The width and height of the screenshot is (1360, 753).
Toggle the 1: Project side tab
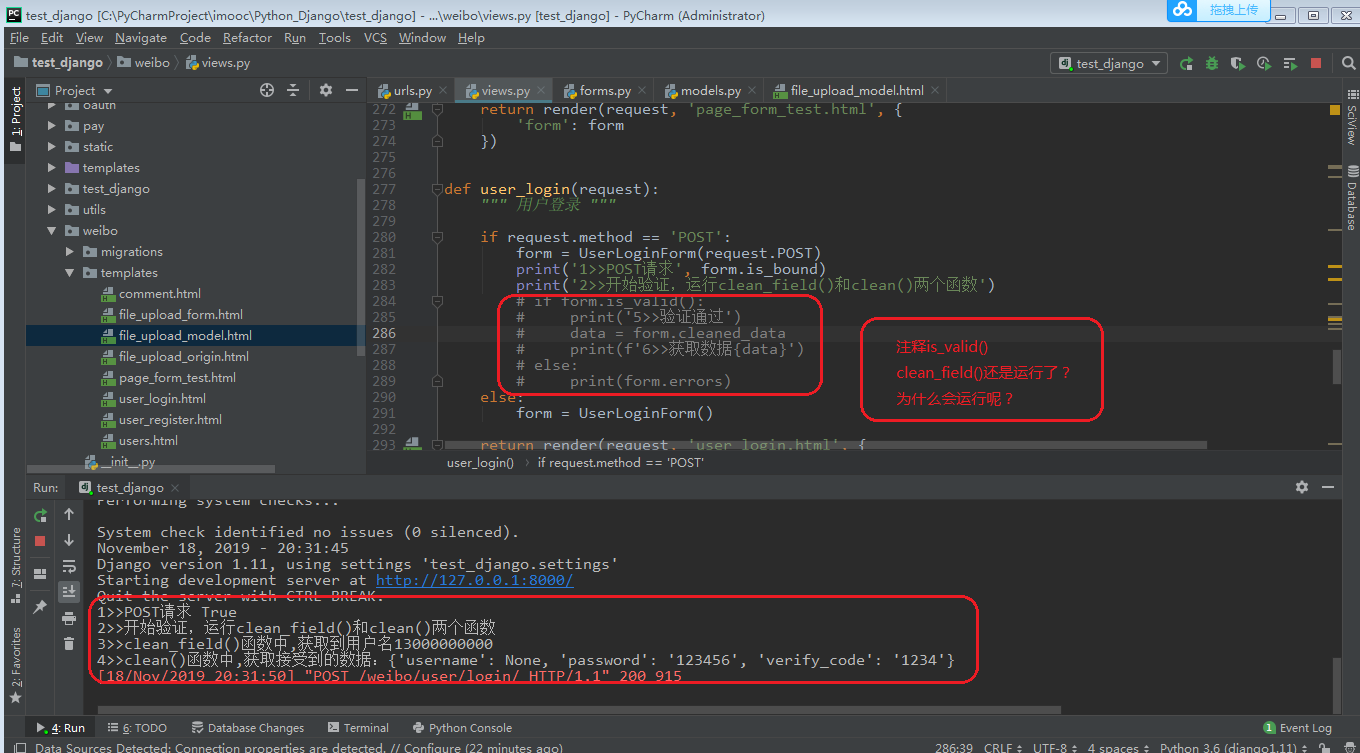coord(15,119)
